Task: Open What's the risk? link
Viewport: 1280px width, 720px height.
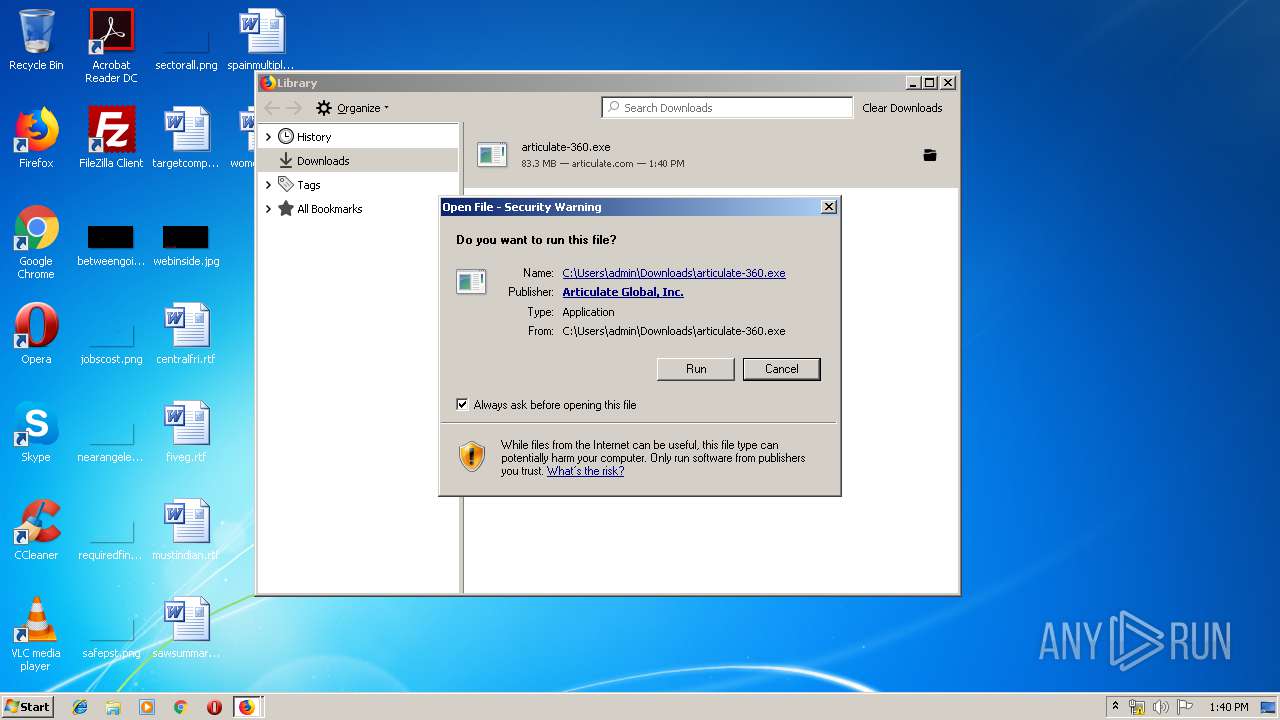Action: 585,471
